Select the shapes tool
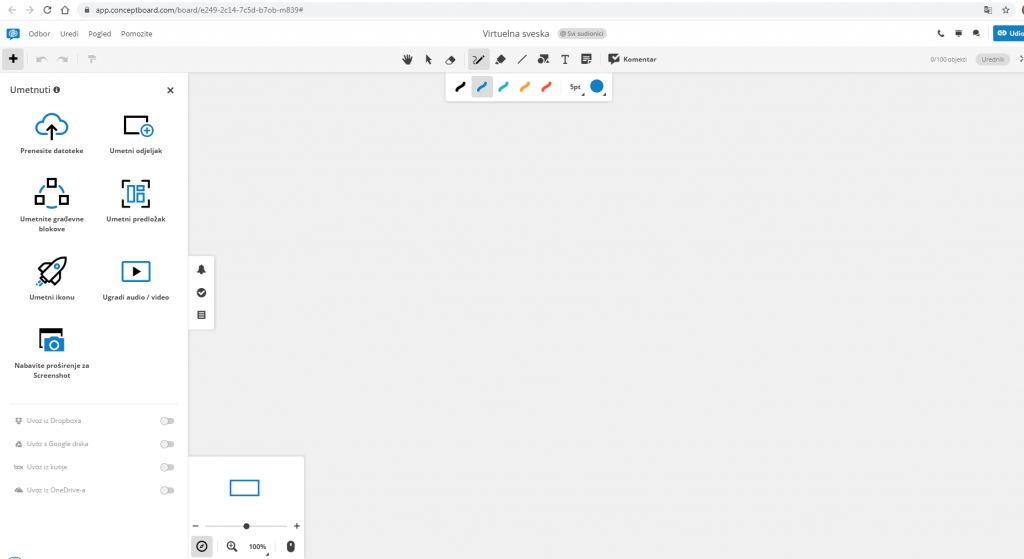Viewport: 1024px width, 559px height. [543, 59]
